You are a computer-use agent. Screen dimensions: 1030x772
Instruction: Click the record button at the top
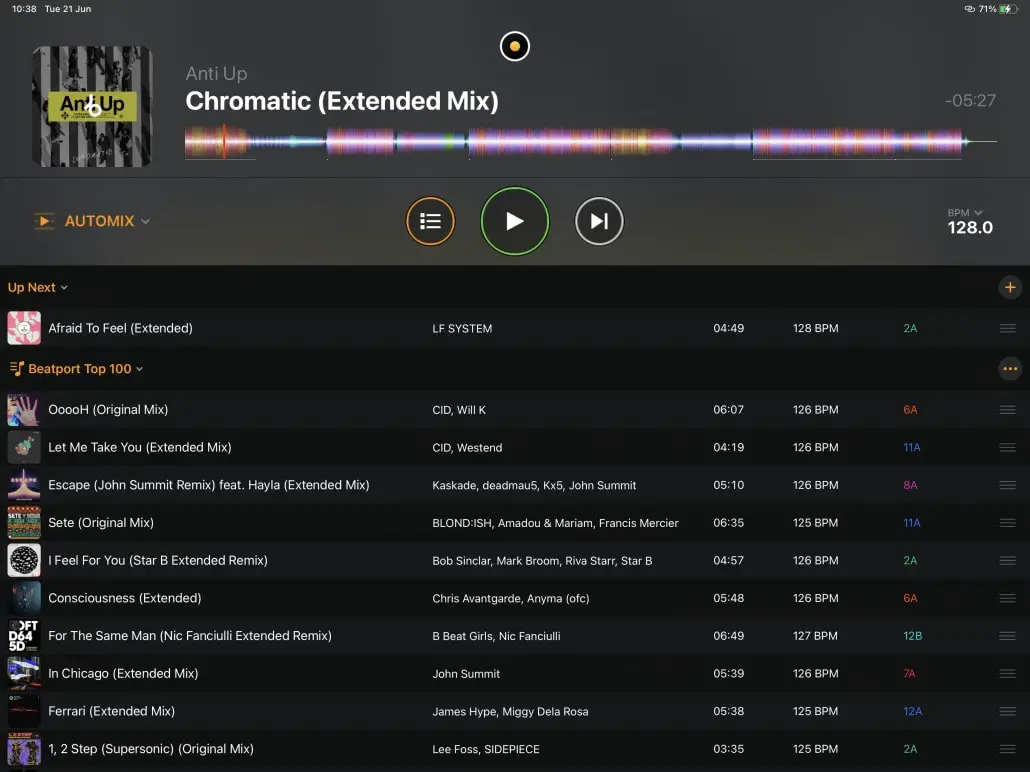pos(514,46)
